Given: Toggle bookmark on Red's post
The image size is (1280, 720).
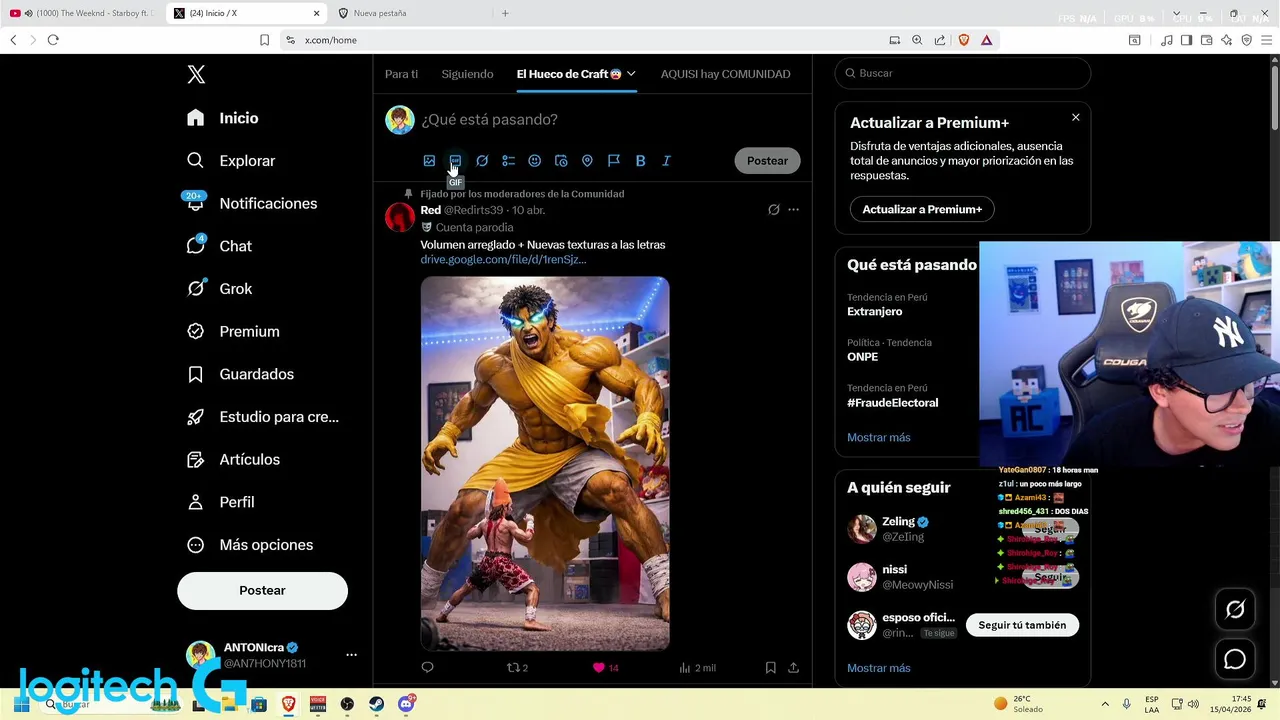Looking at the screenshot, I should click(x=770, y=667).
